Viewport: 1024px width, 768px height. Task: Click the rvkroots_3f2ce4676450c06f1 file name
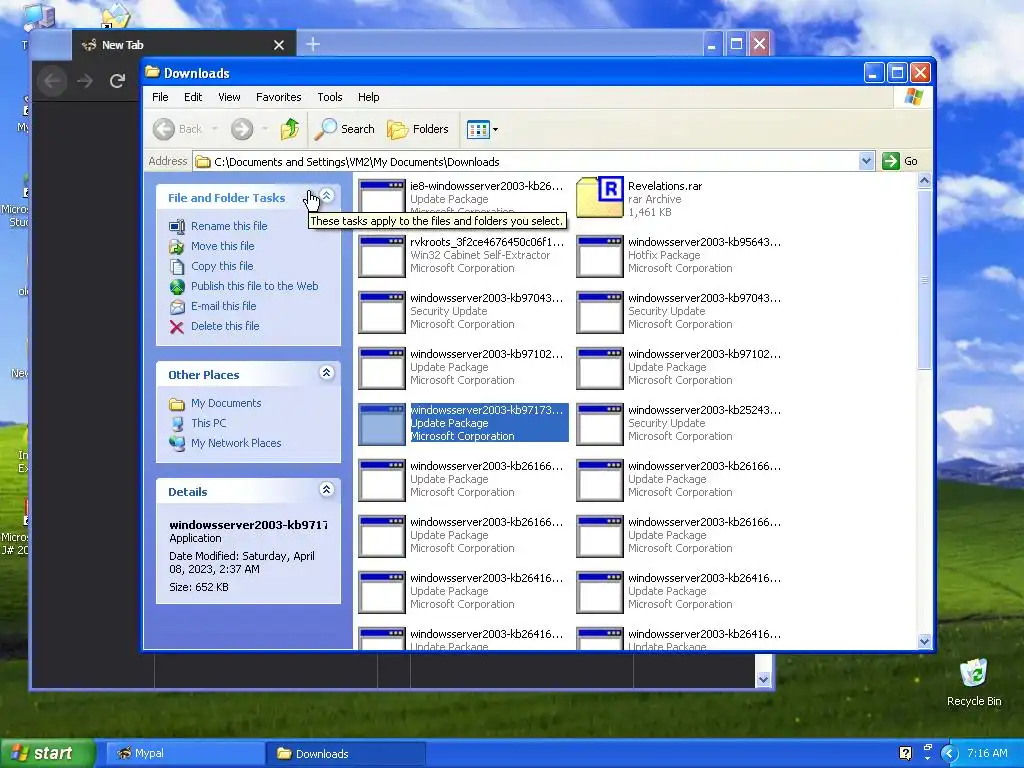point(487,242)
